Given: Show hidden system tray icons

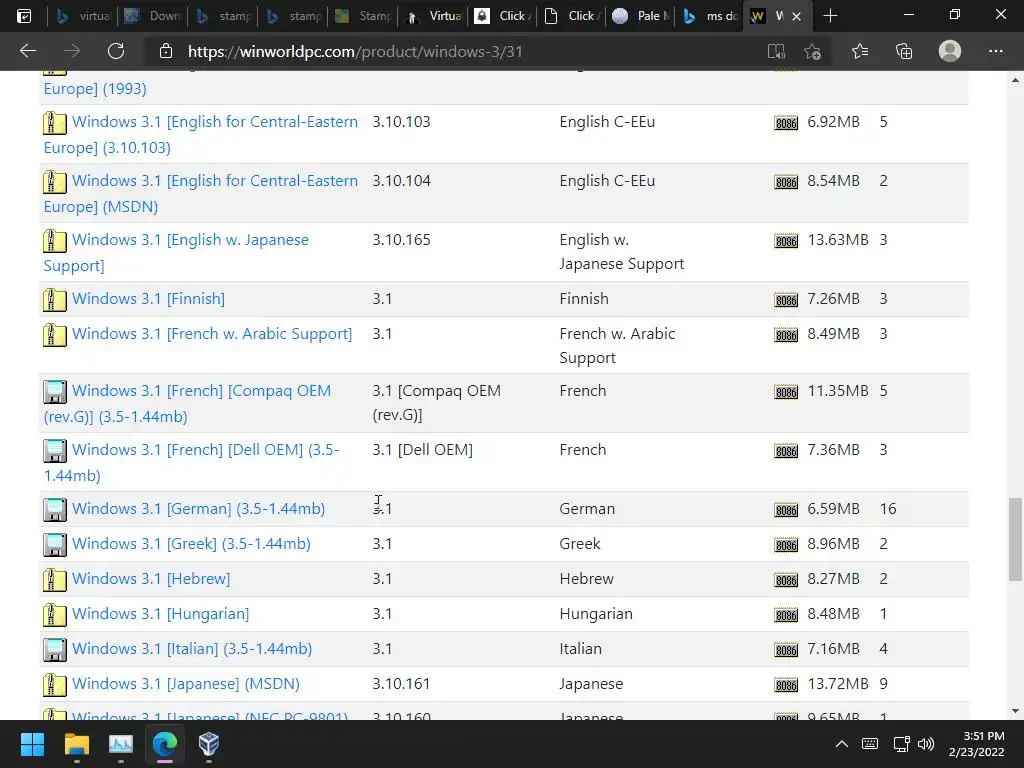Looking at the screenshot, I should coord(842,744).
